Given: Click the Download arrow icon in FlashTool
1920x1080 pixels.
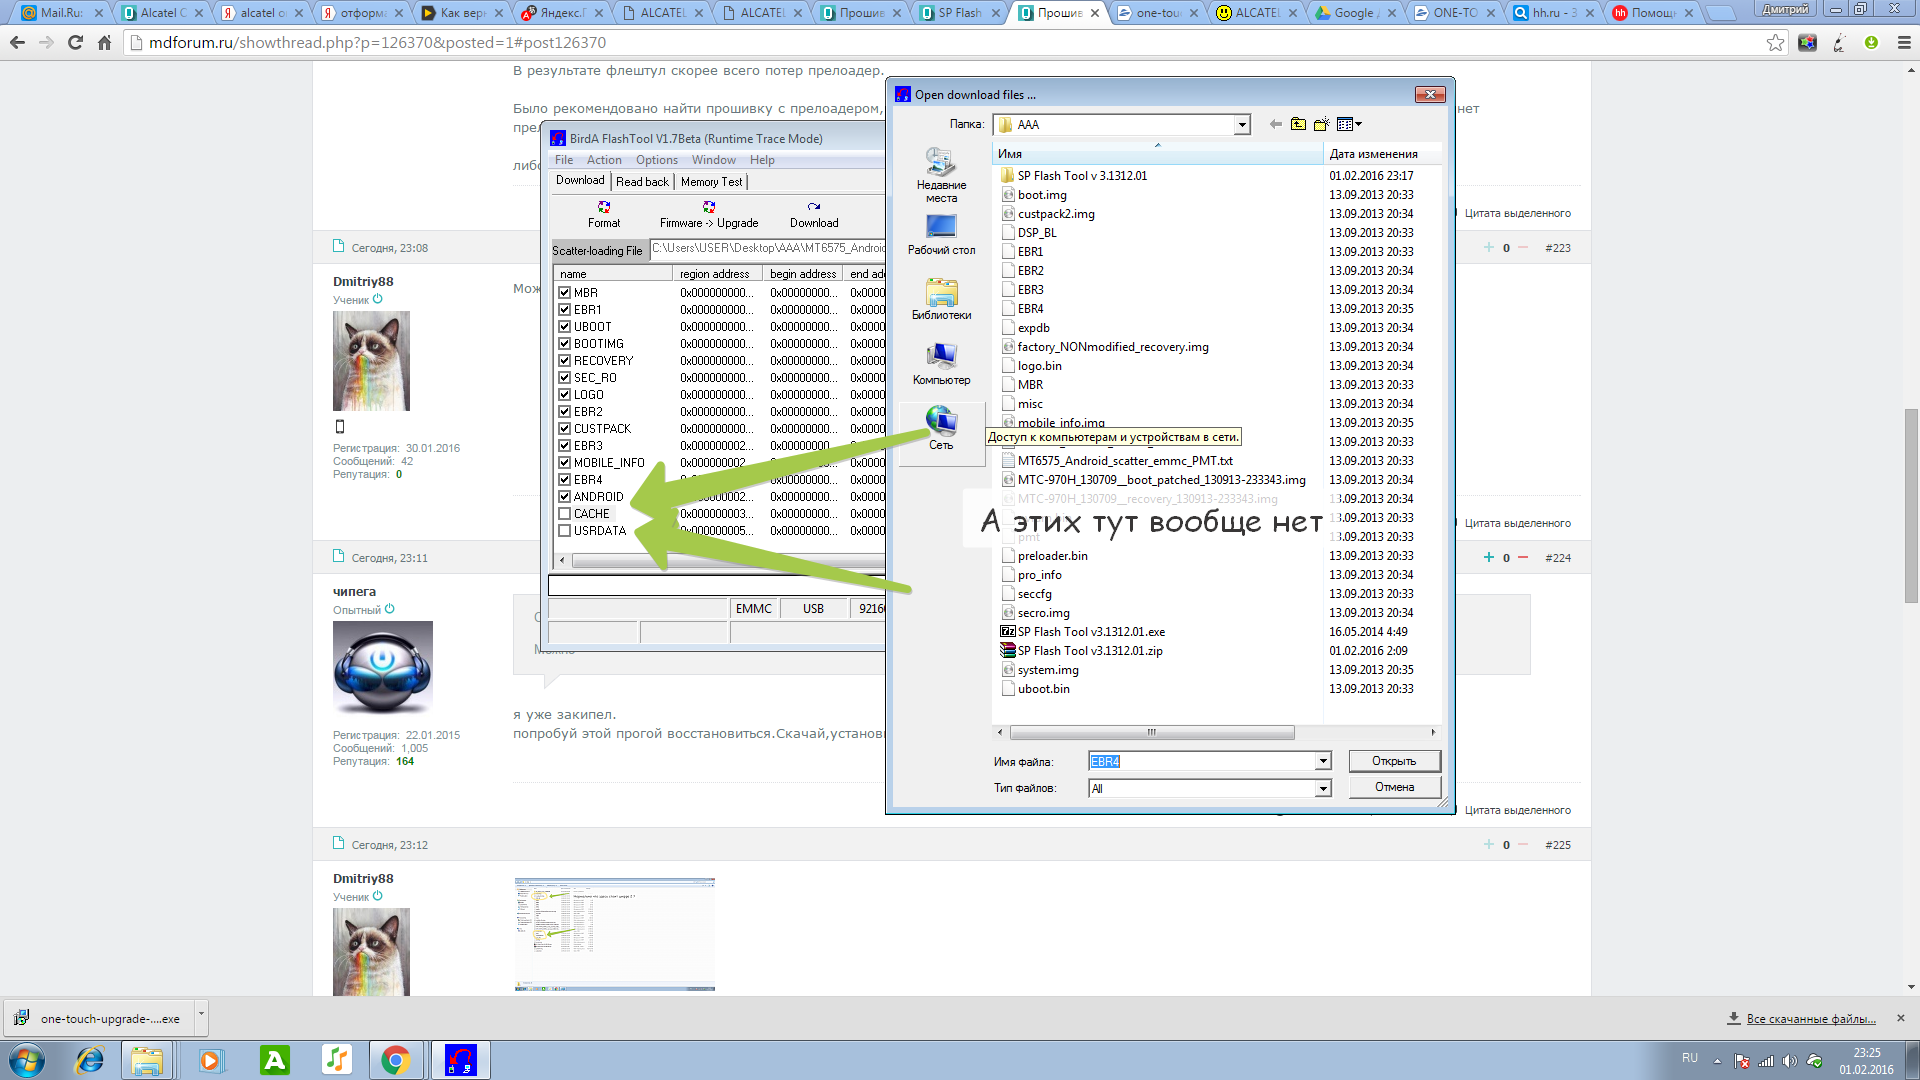Looking at the screenshot, I should point(814,207).
